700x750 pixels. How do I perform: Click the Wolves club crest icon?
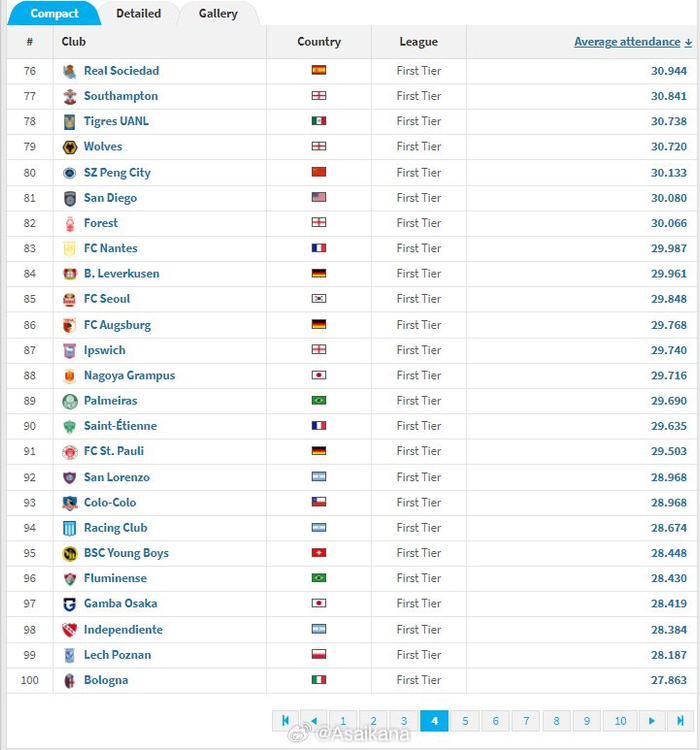(x=70, y=147)
